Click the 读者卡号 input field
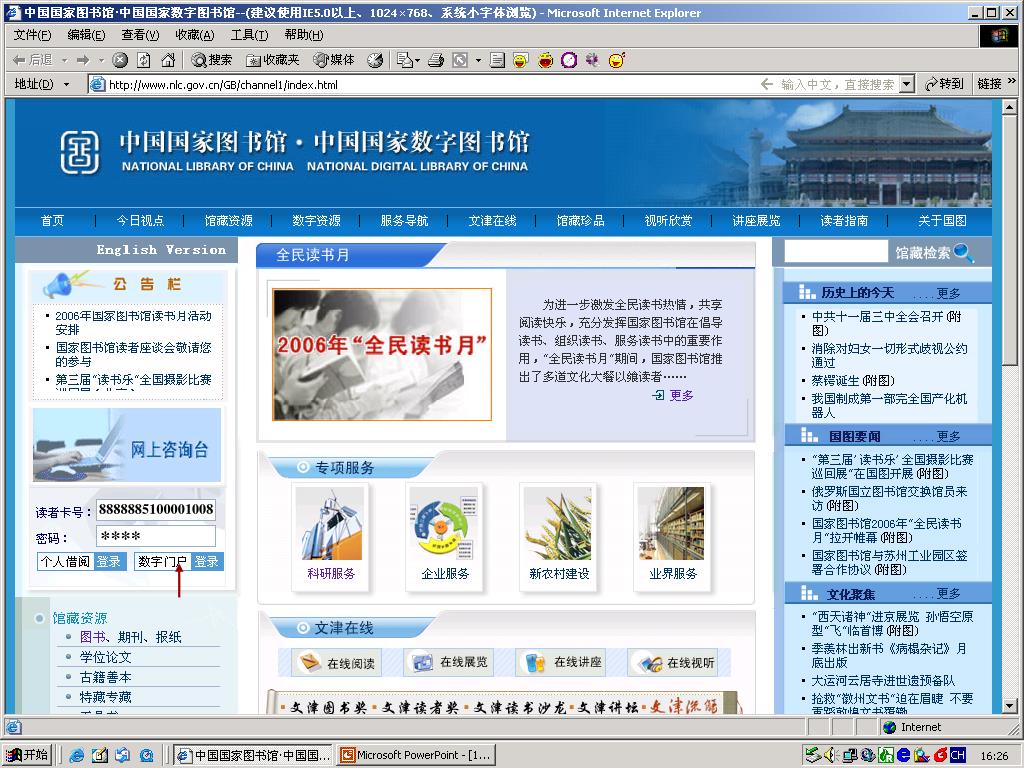The width and height of the screenshot is (1024, 768). click(156, 509)
